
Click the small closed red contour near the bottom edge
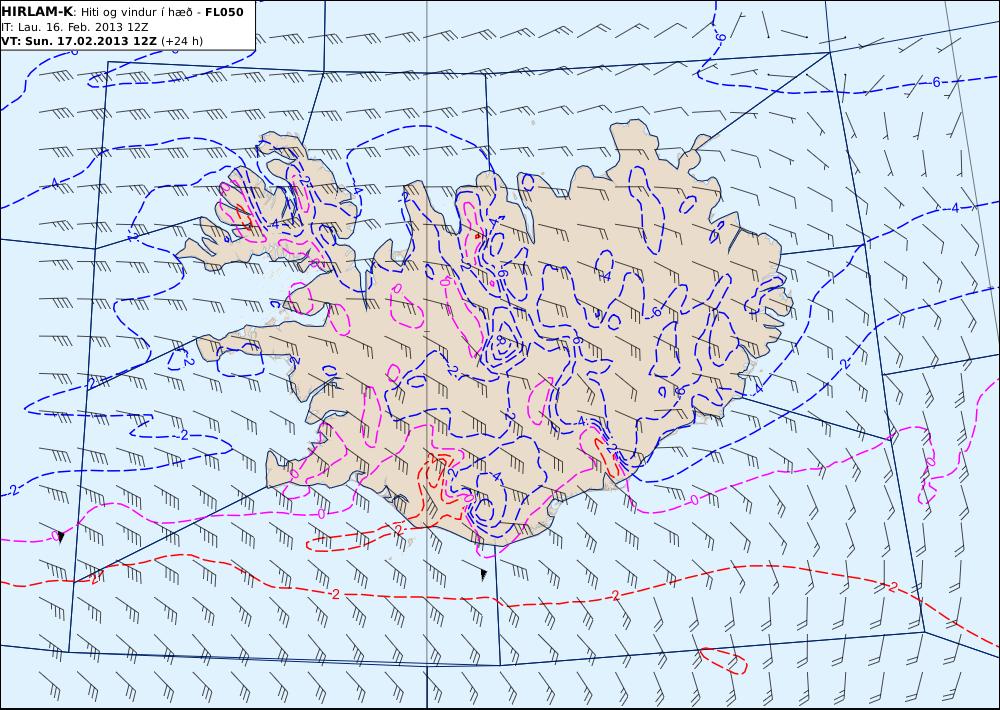coord(723,660)
